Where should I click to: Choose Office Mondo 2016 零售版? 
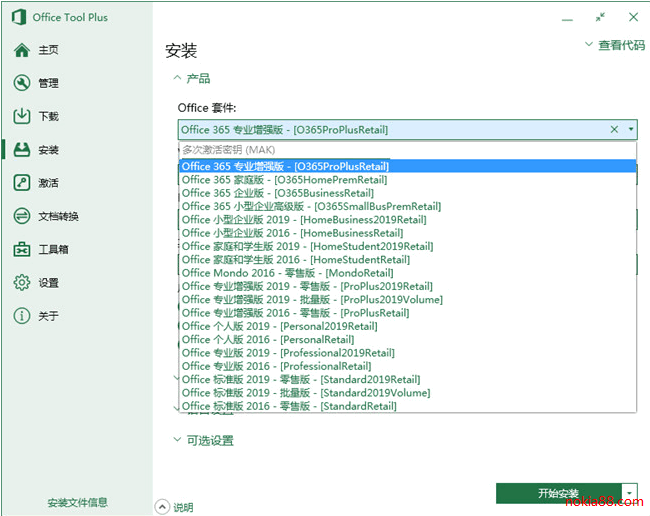point(408,273)
